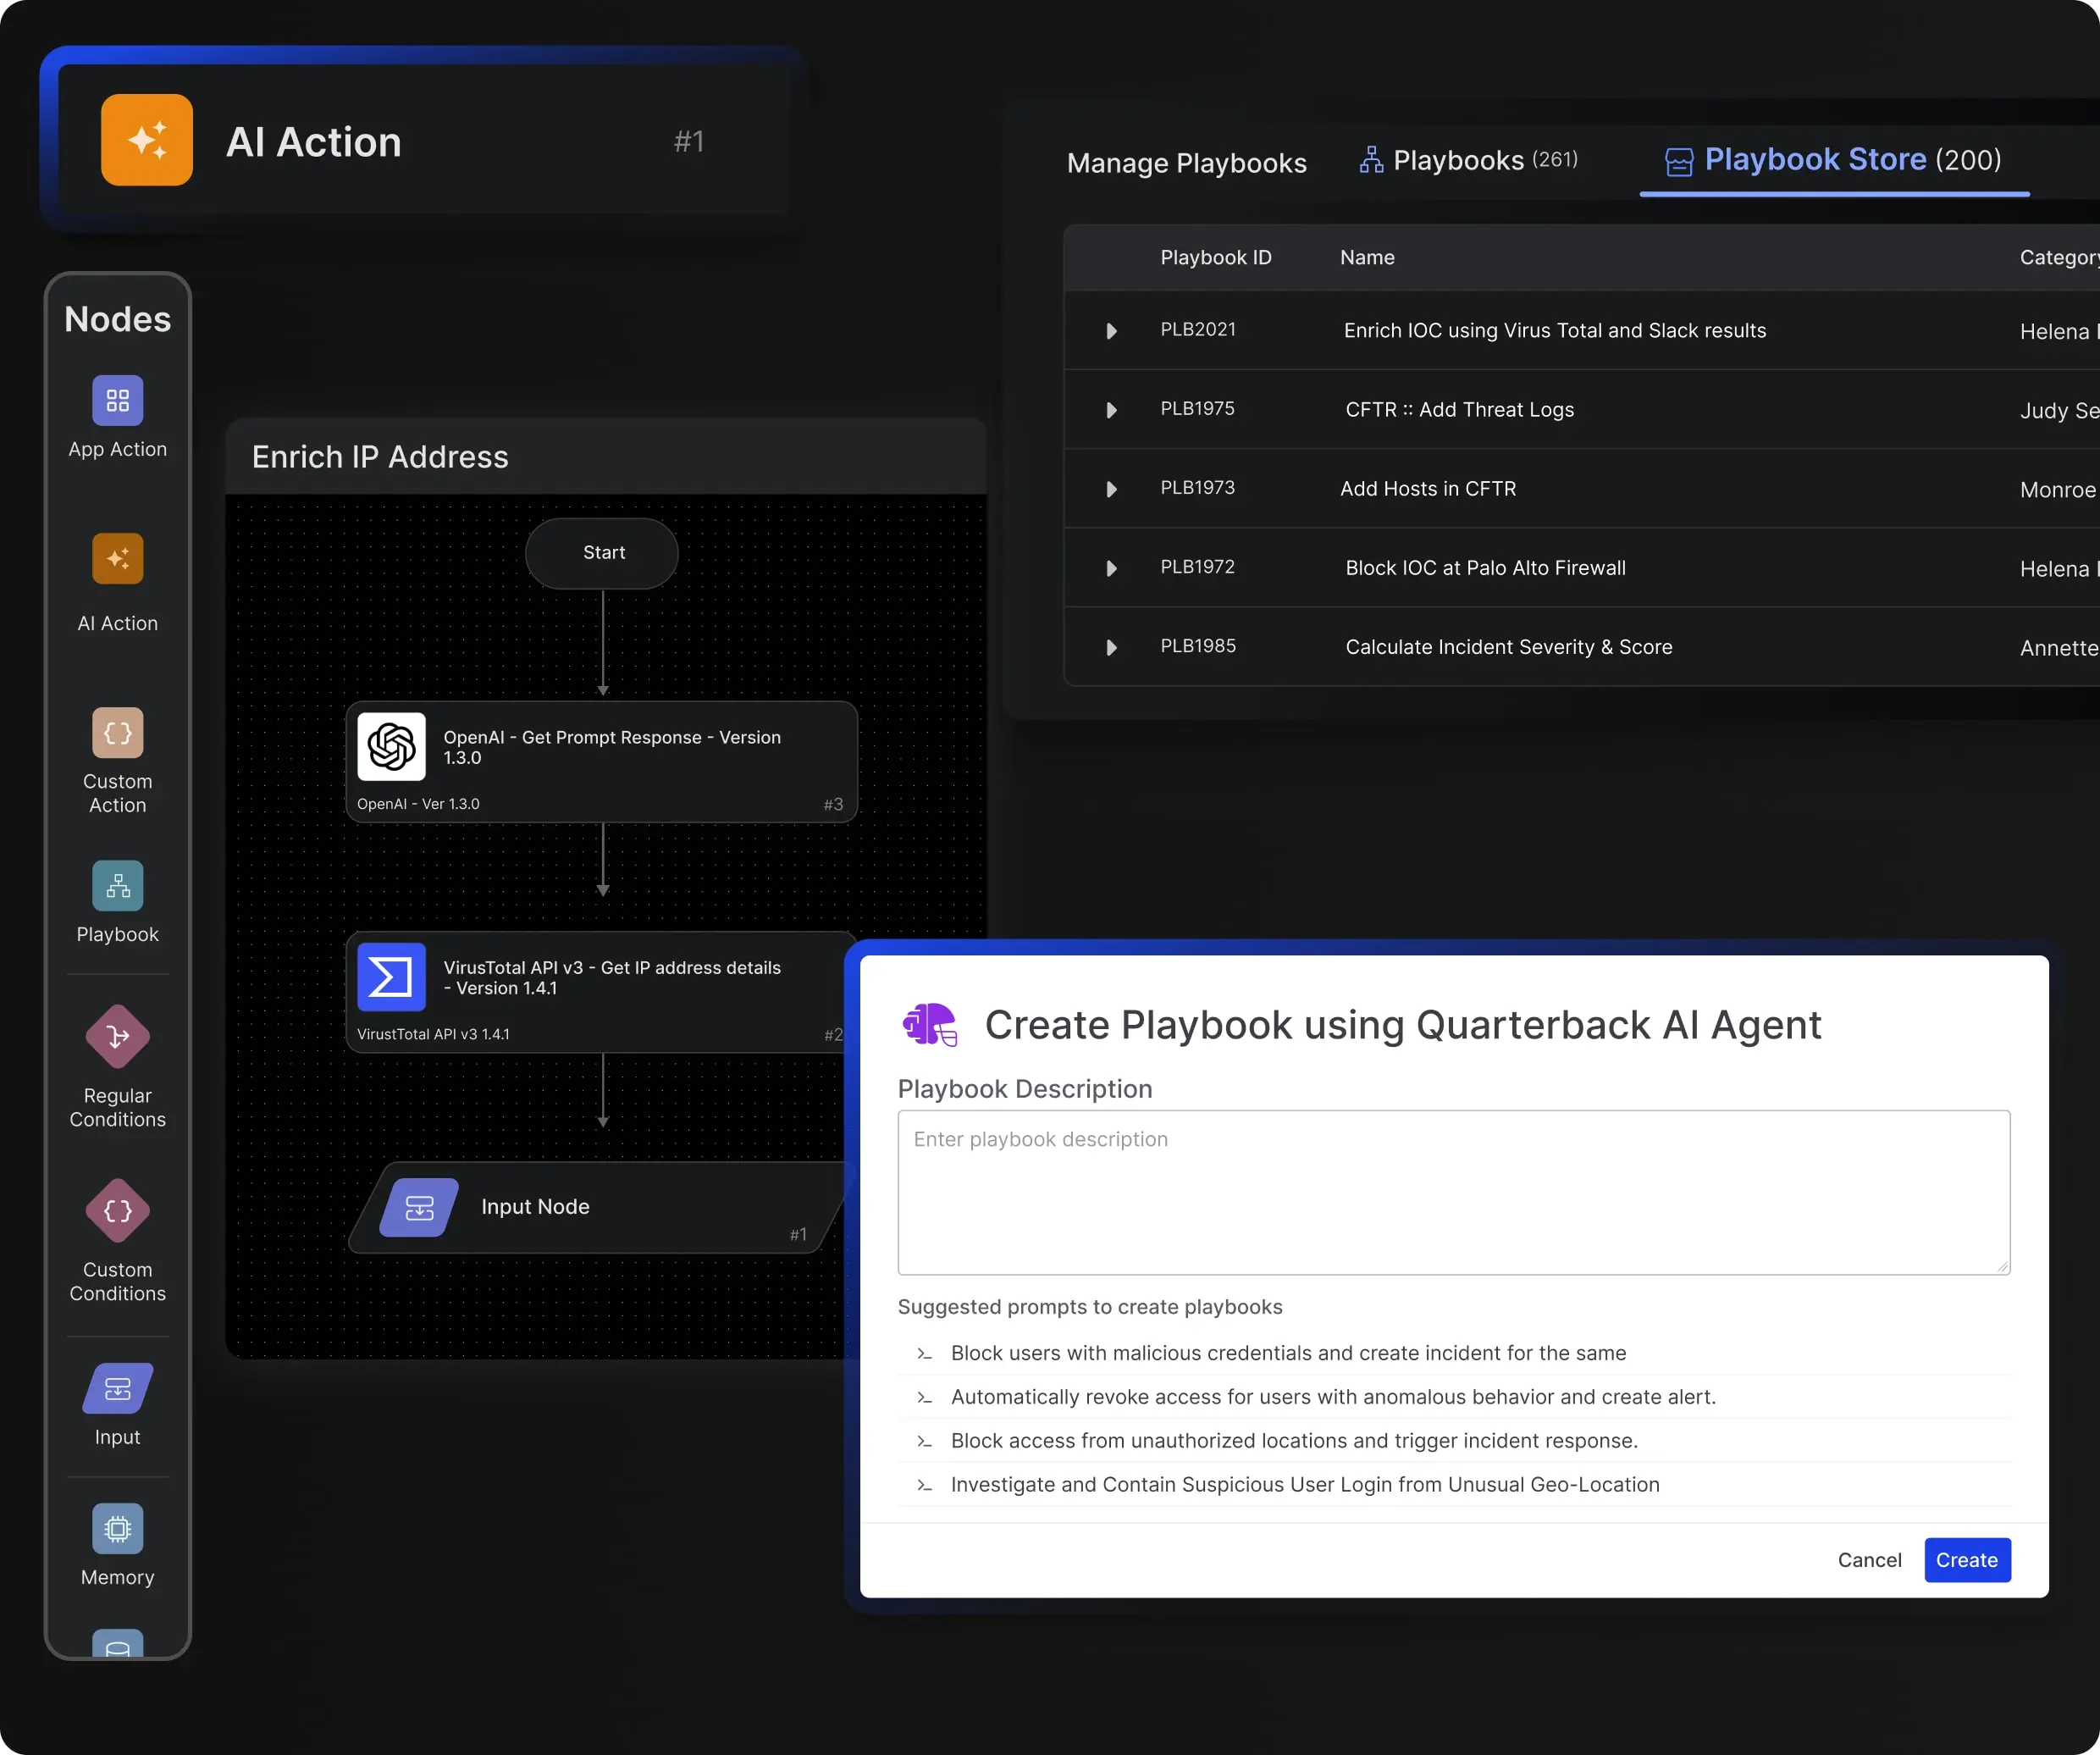Choose the Regular Conditions node
Viewport: 2100px width, 1755px height.
click(117, 1036)
